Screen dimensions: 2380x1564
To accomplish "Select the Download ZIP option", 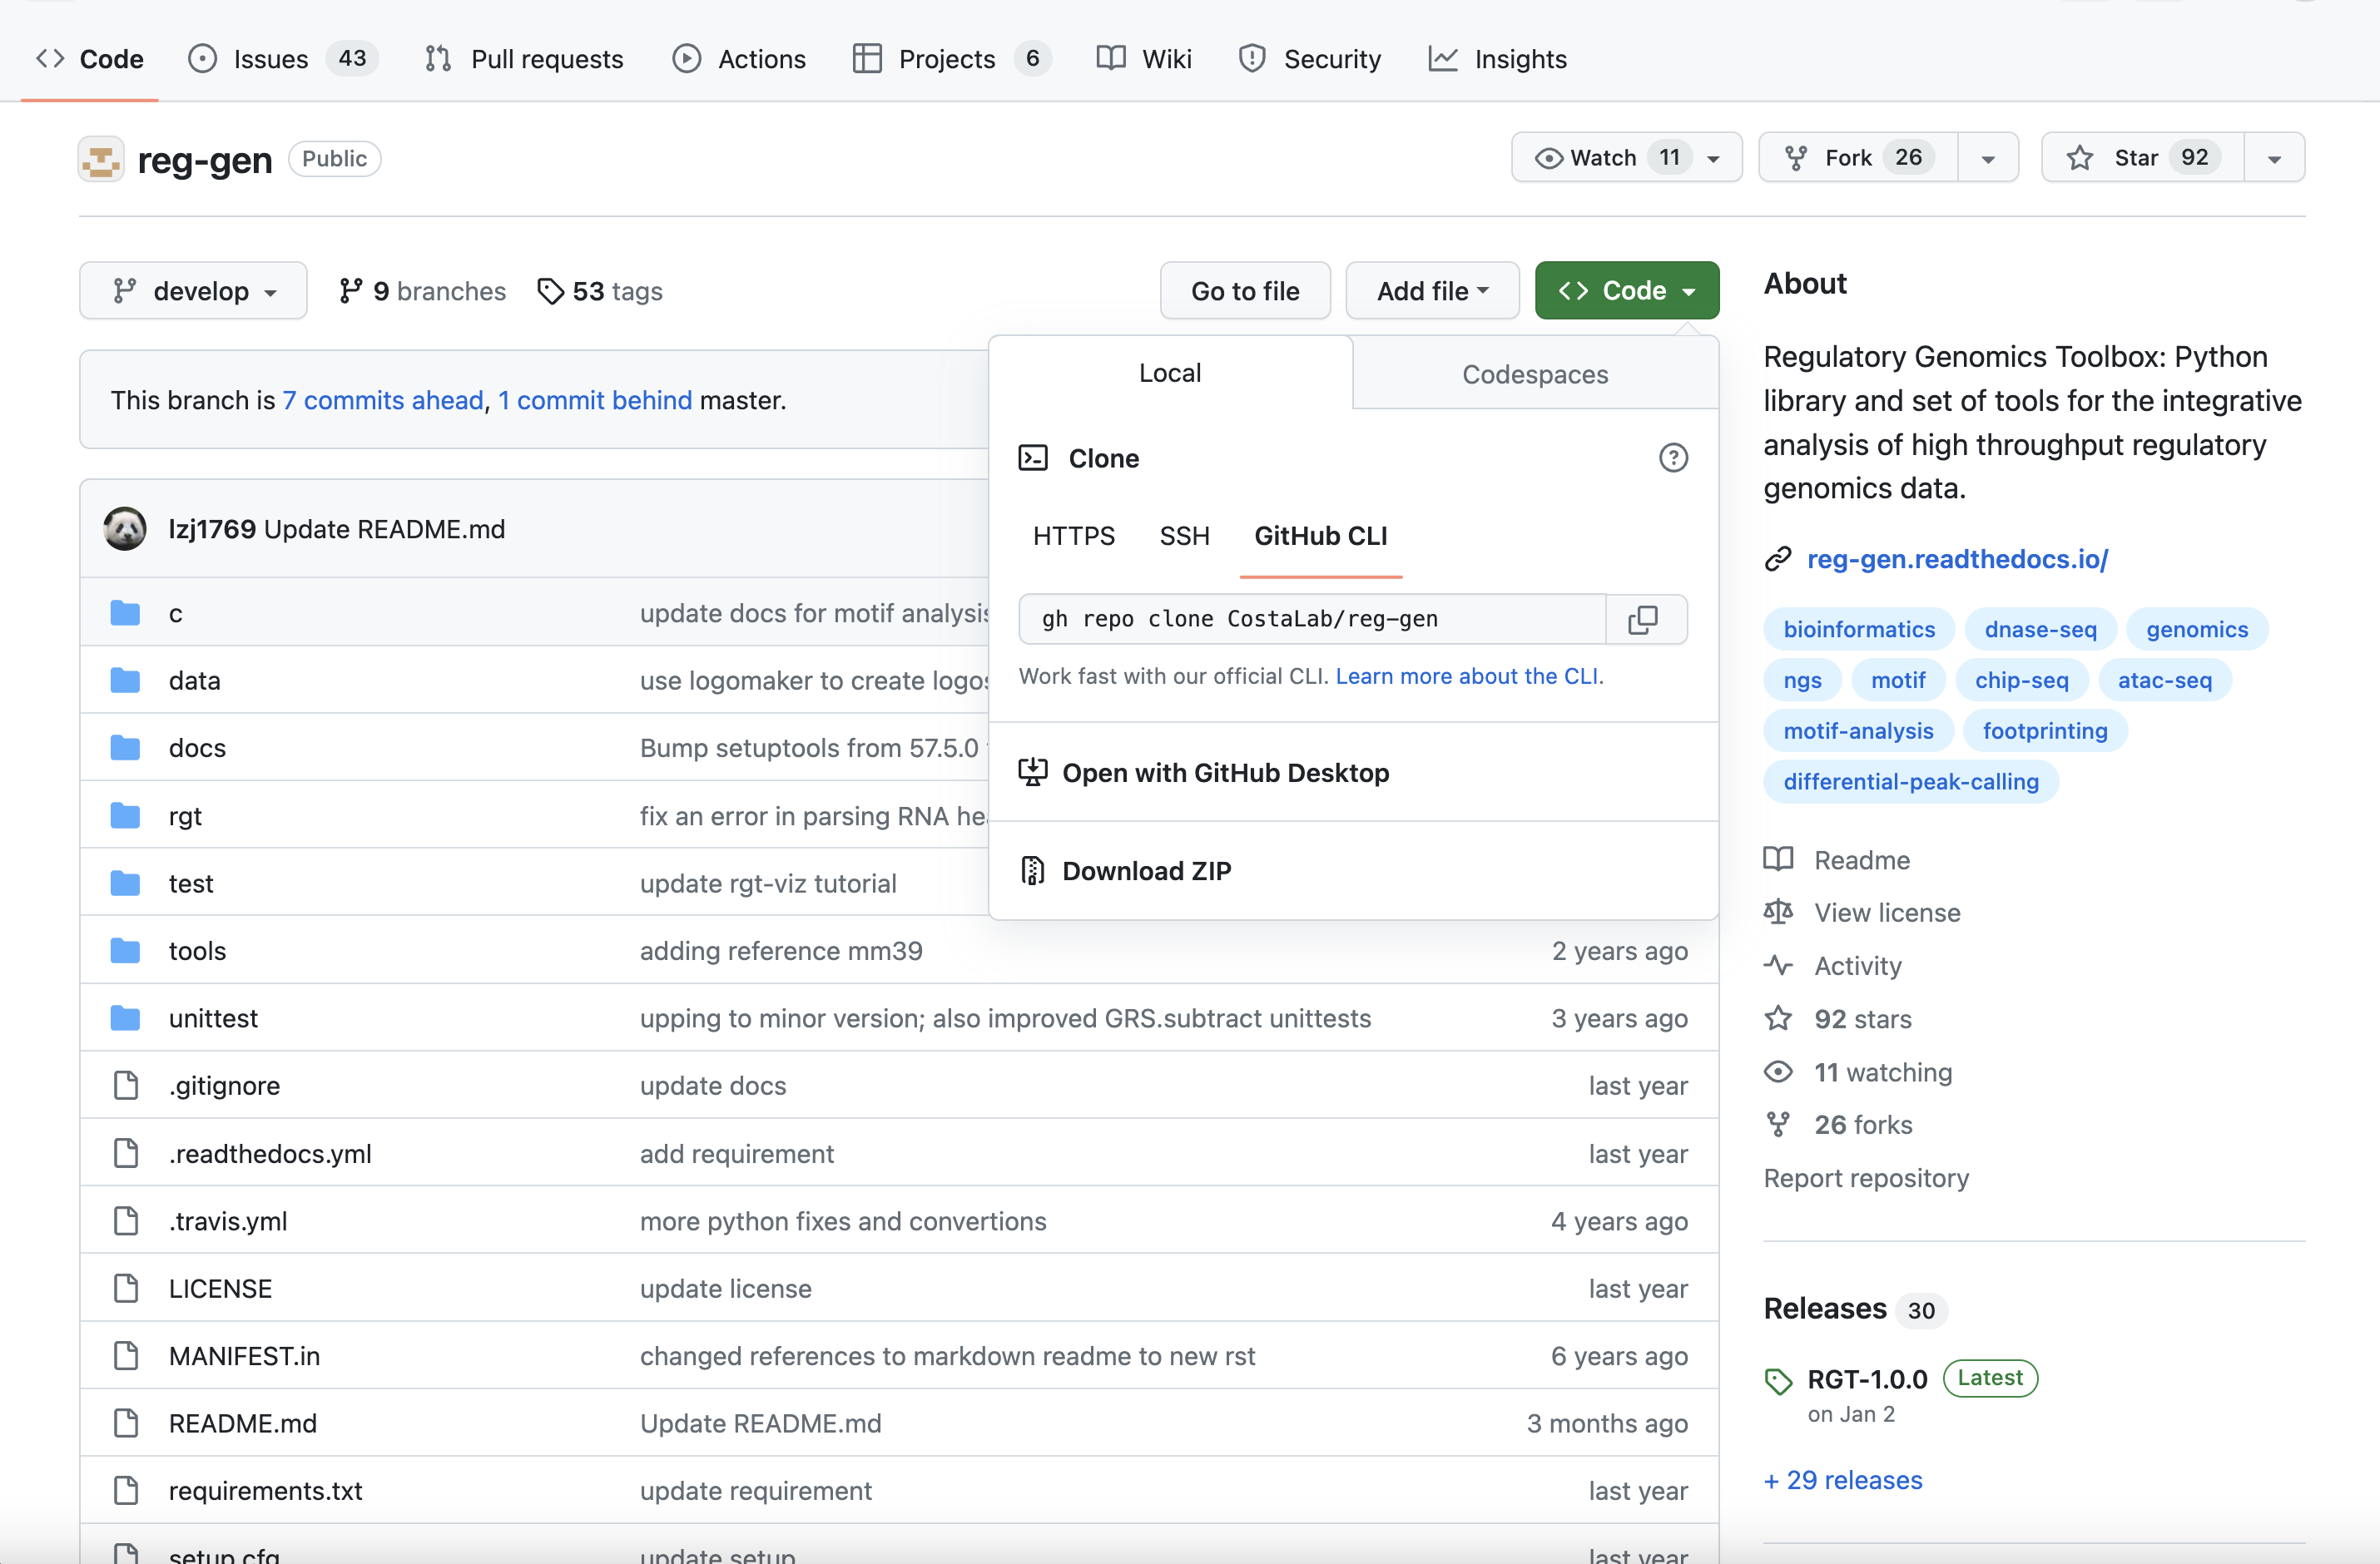I will point(1146,870).
